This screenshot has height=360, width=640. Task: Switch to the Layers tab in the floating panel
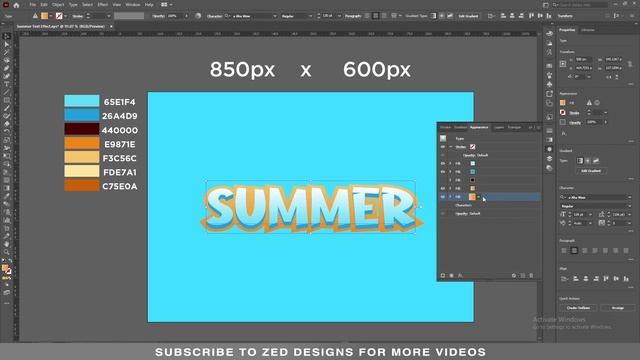[x=499, y=127]
